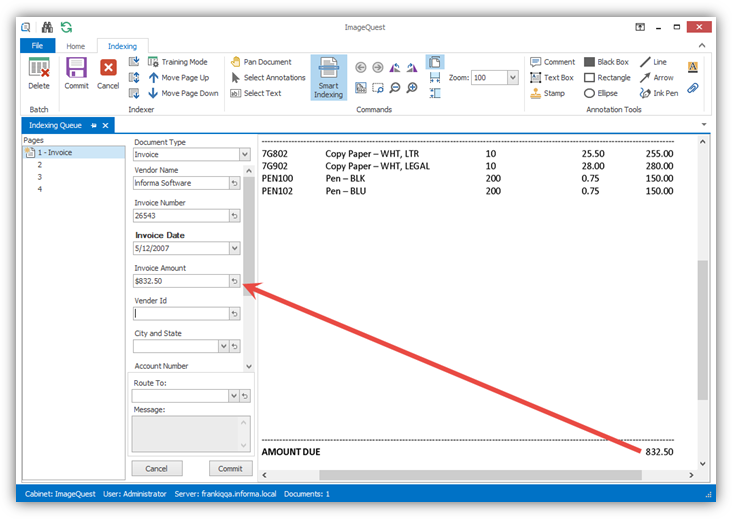Rotate page counterclockwise
The image size is (732, 519).
click(395, 68)
